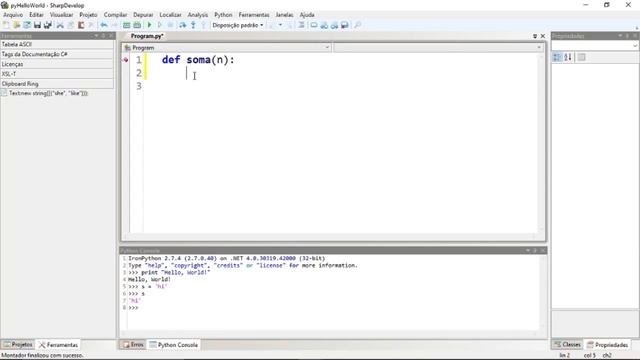Open the Analysis menu

tap(198, 15)
